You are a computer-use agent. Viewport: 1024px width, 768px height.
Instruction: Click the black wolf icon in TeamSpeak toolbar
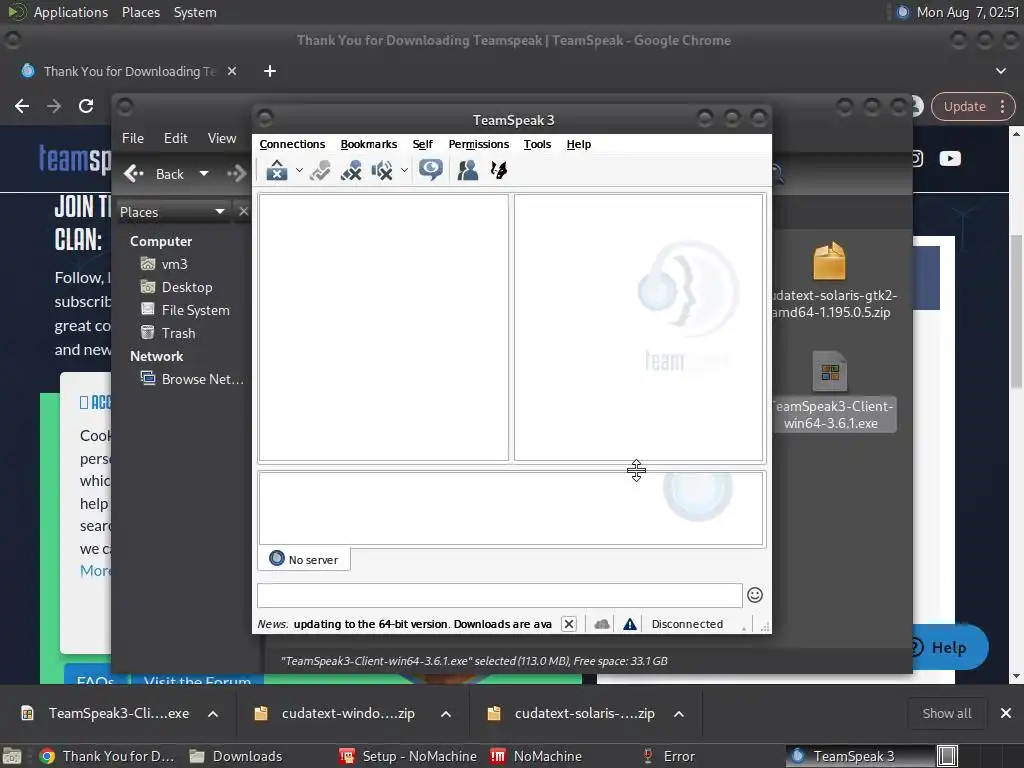[499, 170]
